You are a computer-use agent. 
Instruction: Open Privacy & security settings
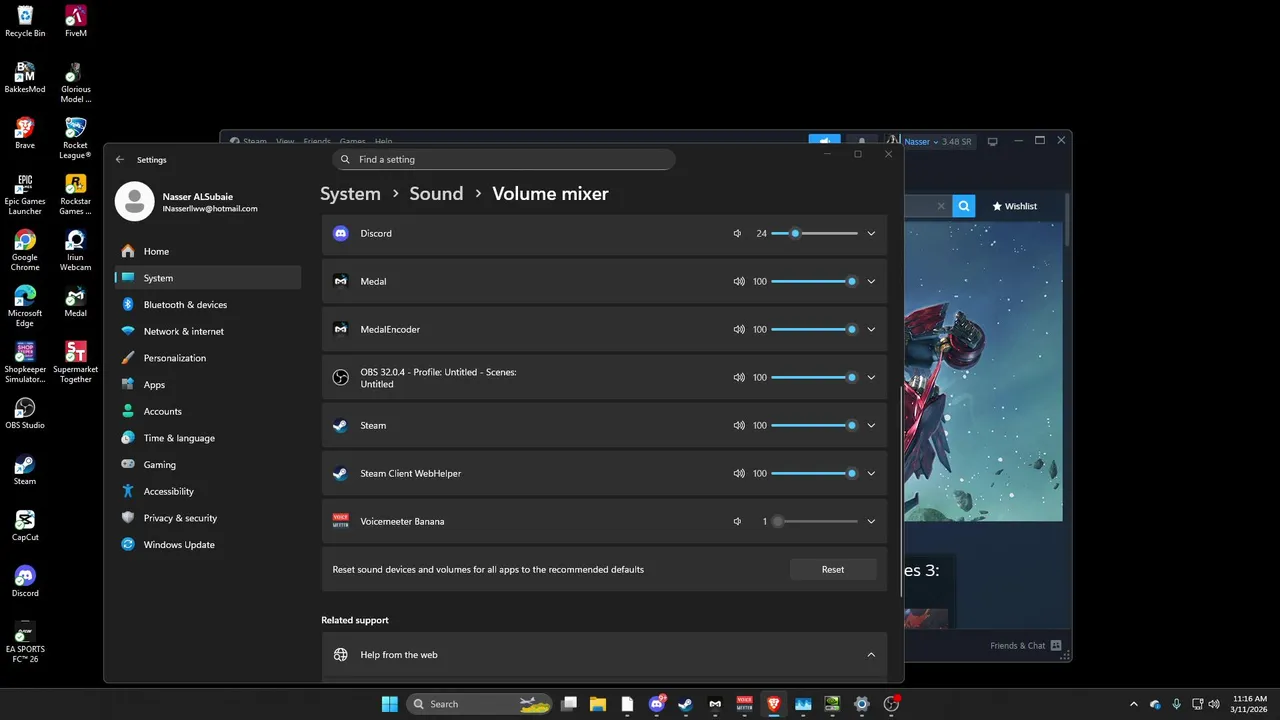[x=208, y=518]
